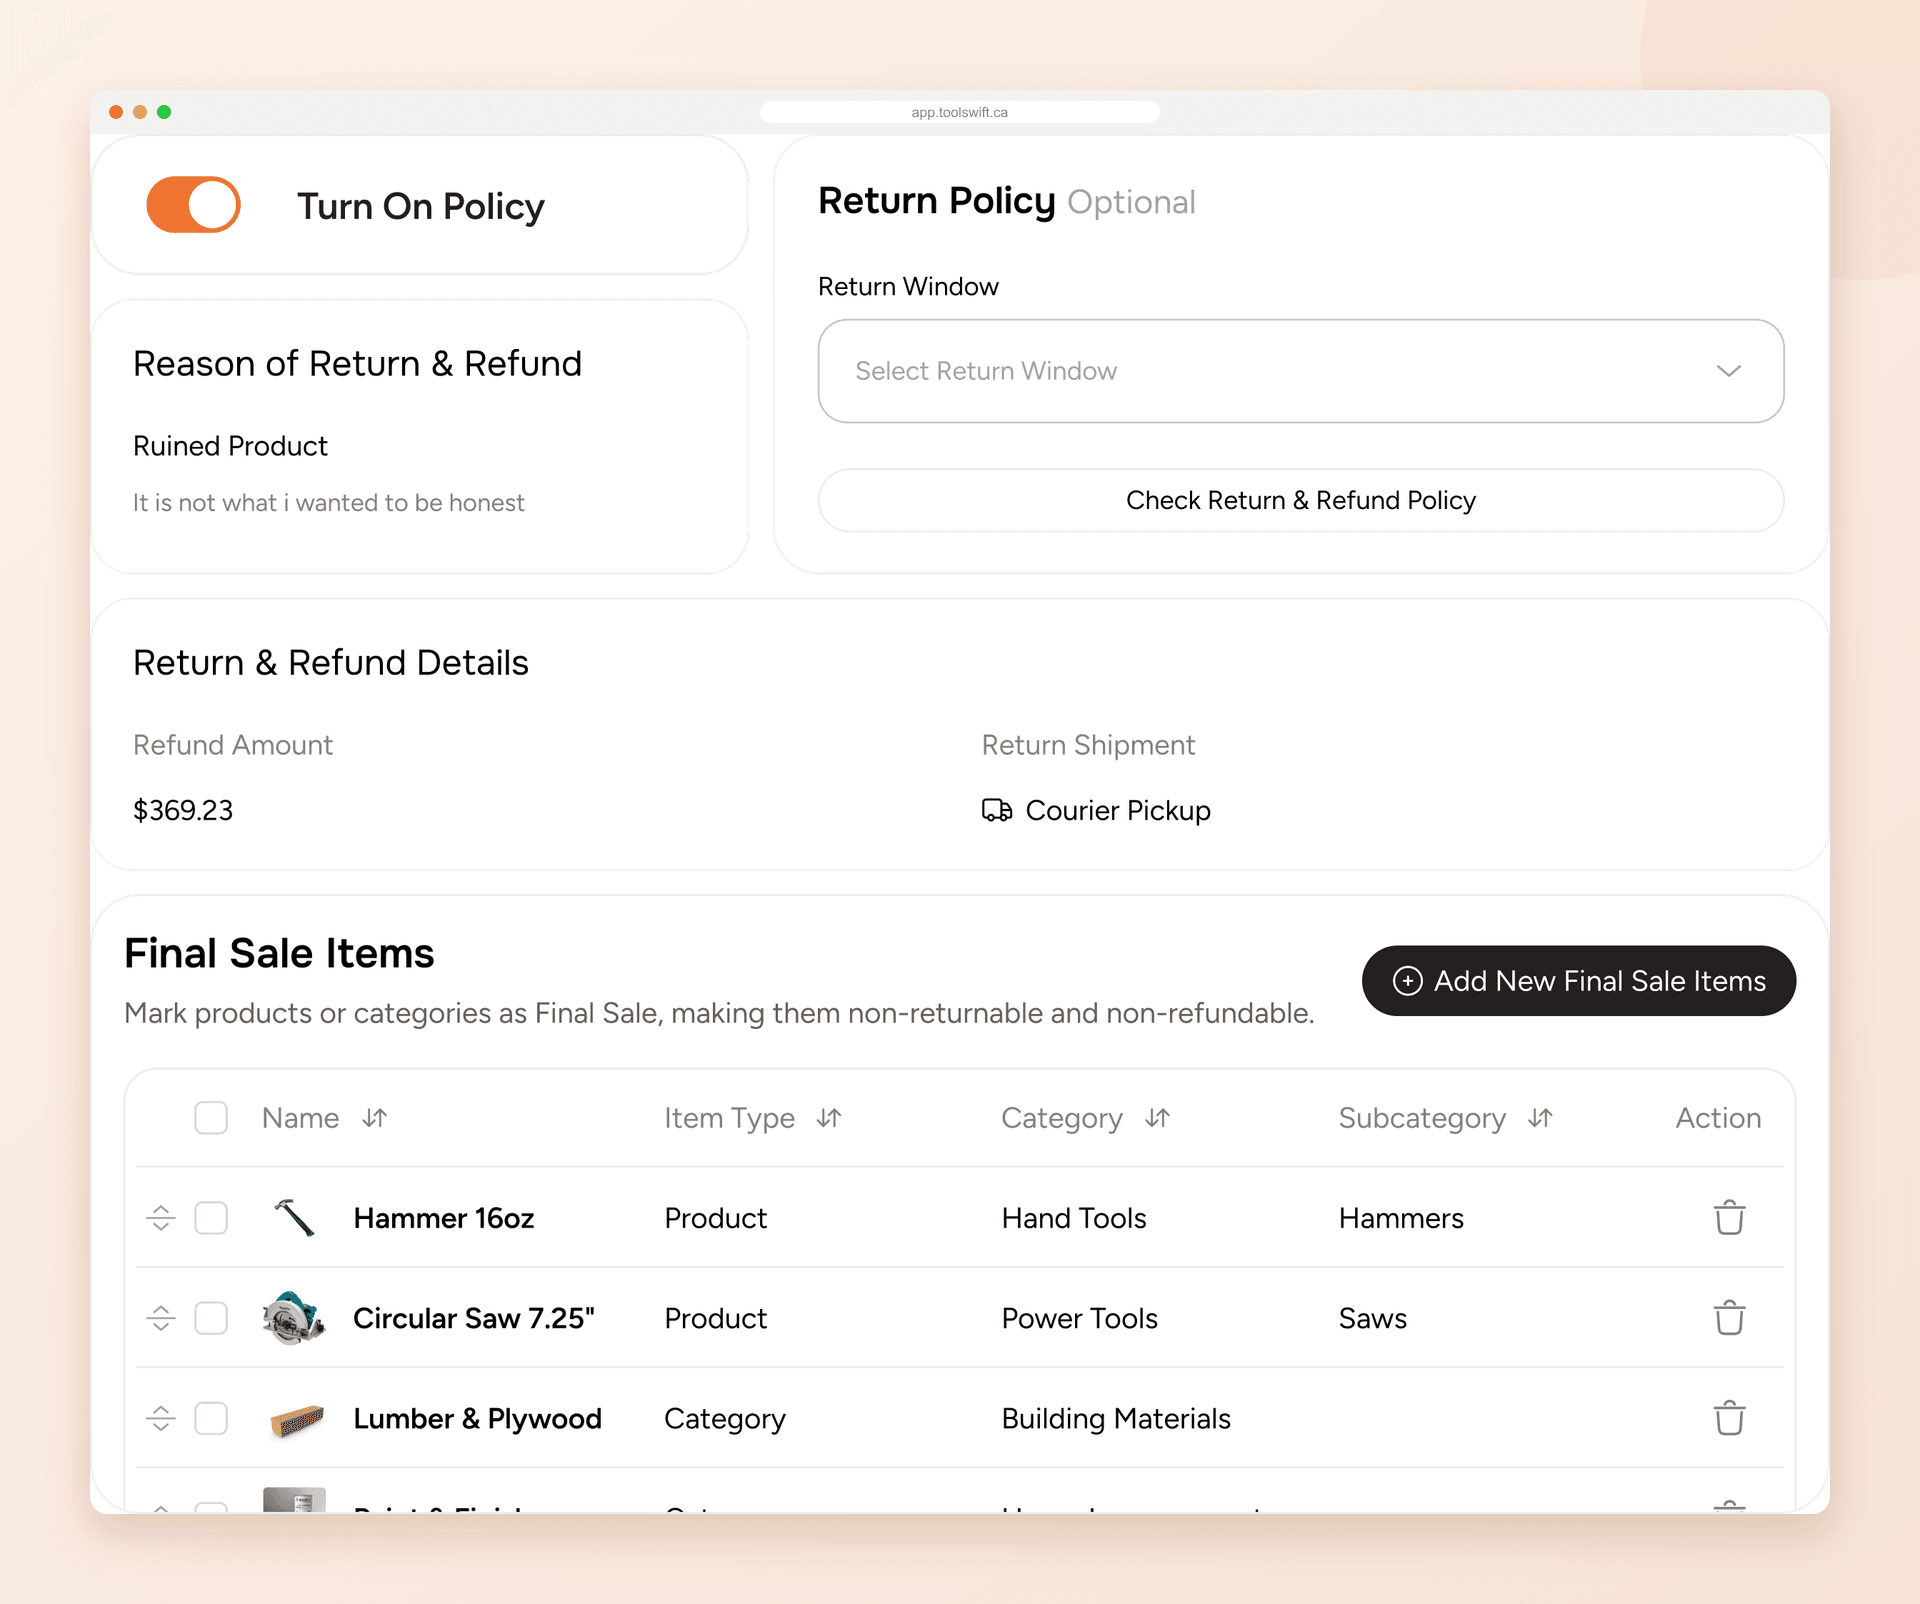Sort table by Subcategory column icon

(1540, 1118)
